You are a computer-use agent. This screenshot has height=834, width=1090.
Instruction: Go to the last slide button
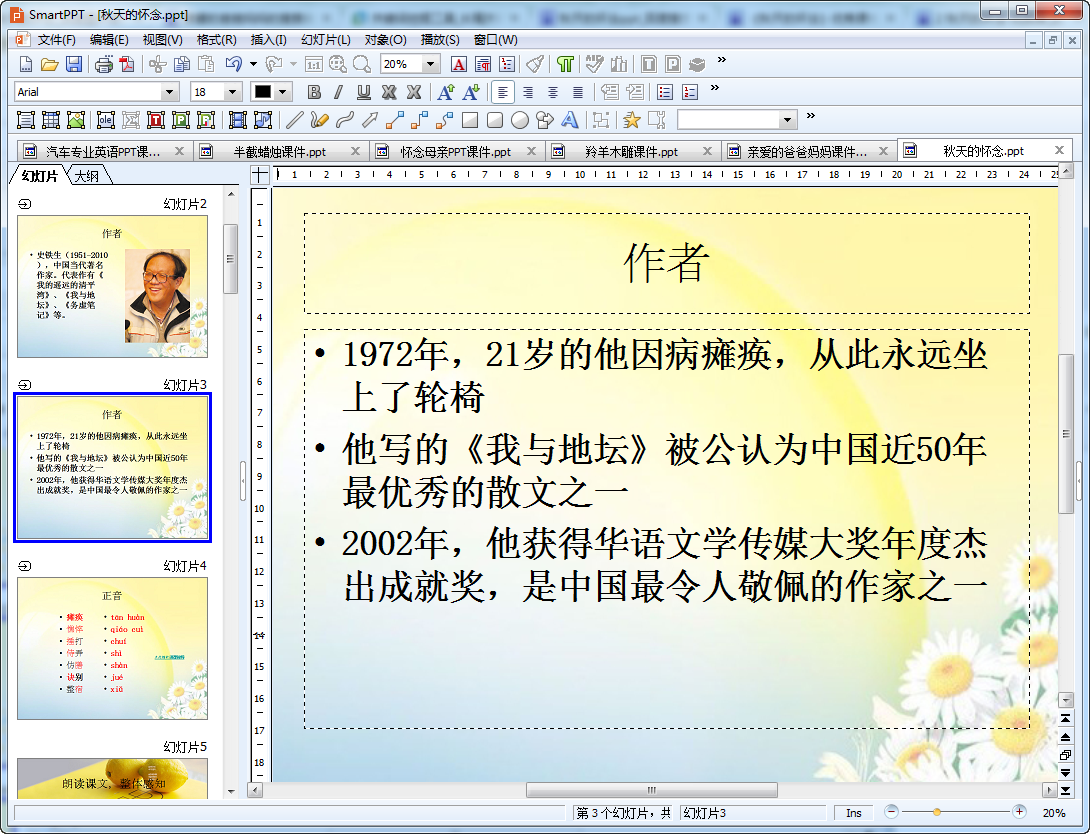(x=1065, y=790)
